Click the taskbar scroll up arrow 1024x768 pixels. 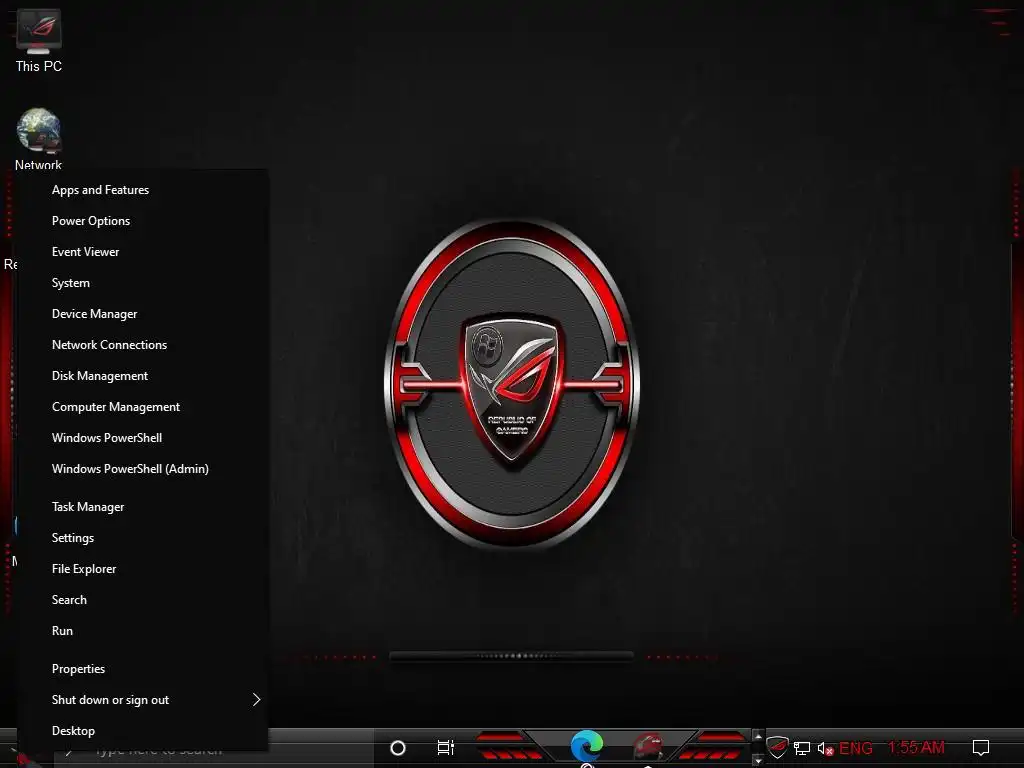(x=758, y=736)
